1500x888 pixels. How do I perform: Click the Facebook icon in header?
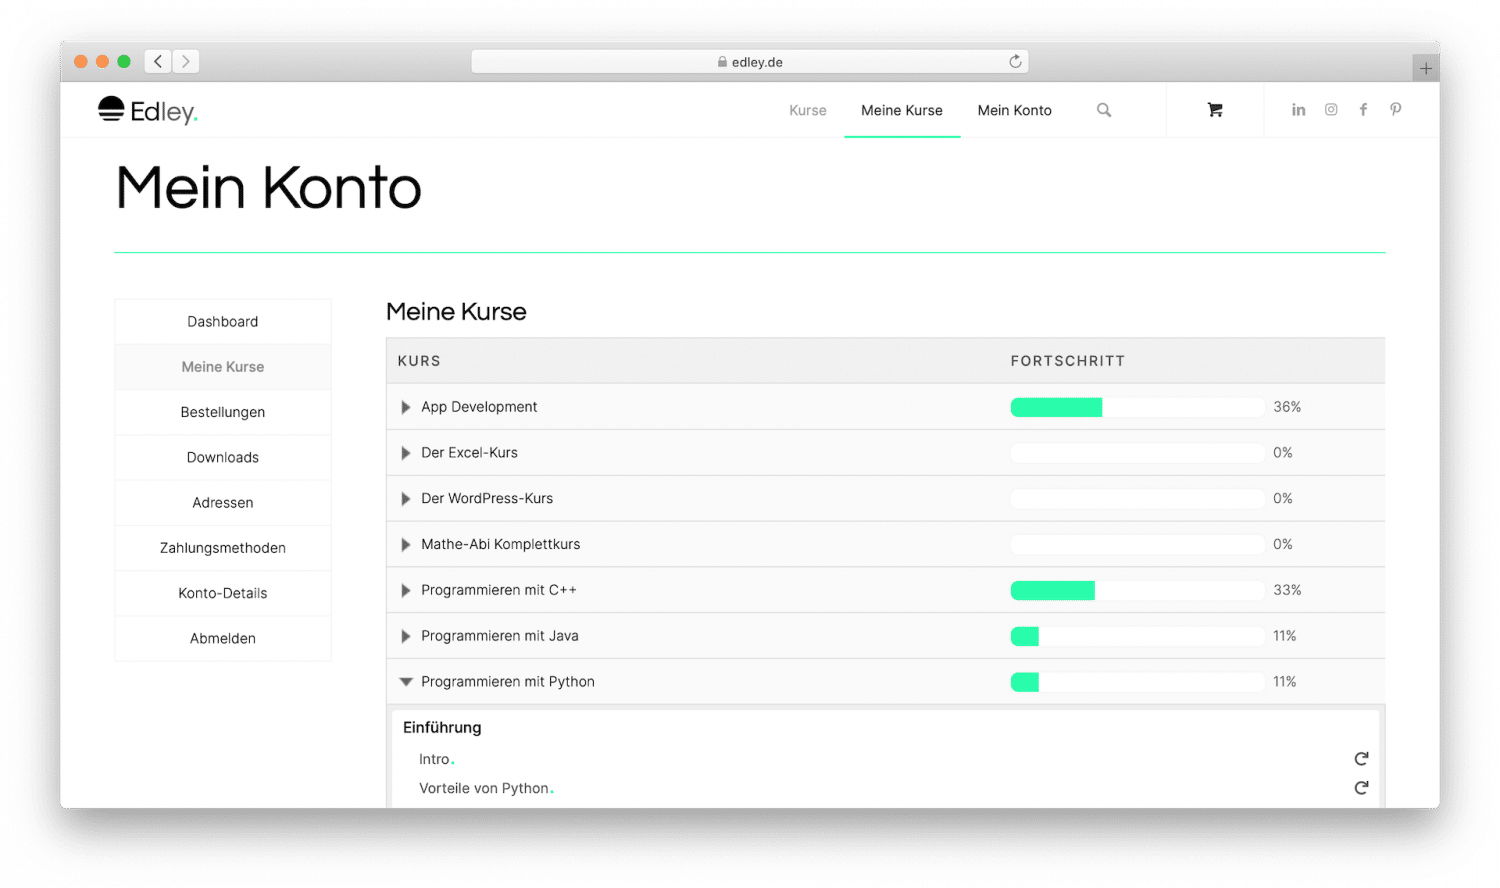[1363, 110]
